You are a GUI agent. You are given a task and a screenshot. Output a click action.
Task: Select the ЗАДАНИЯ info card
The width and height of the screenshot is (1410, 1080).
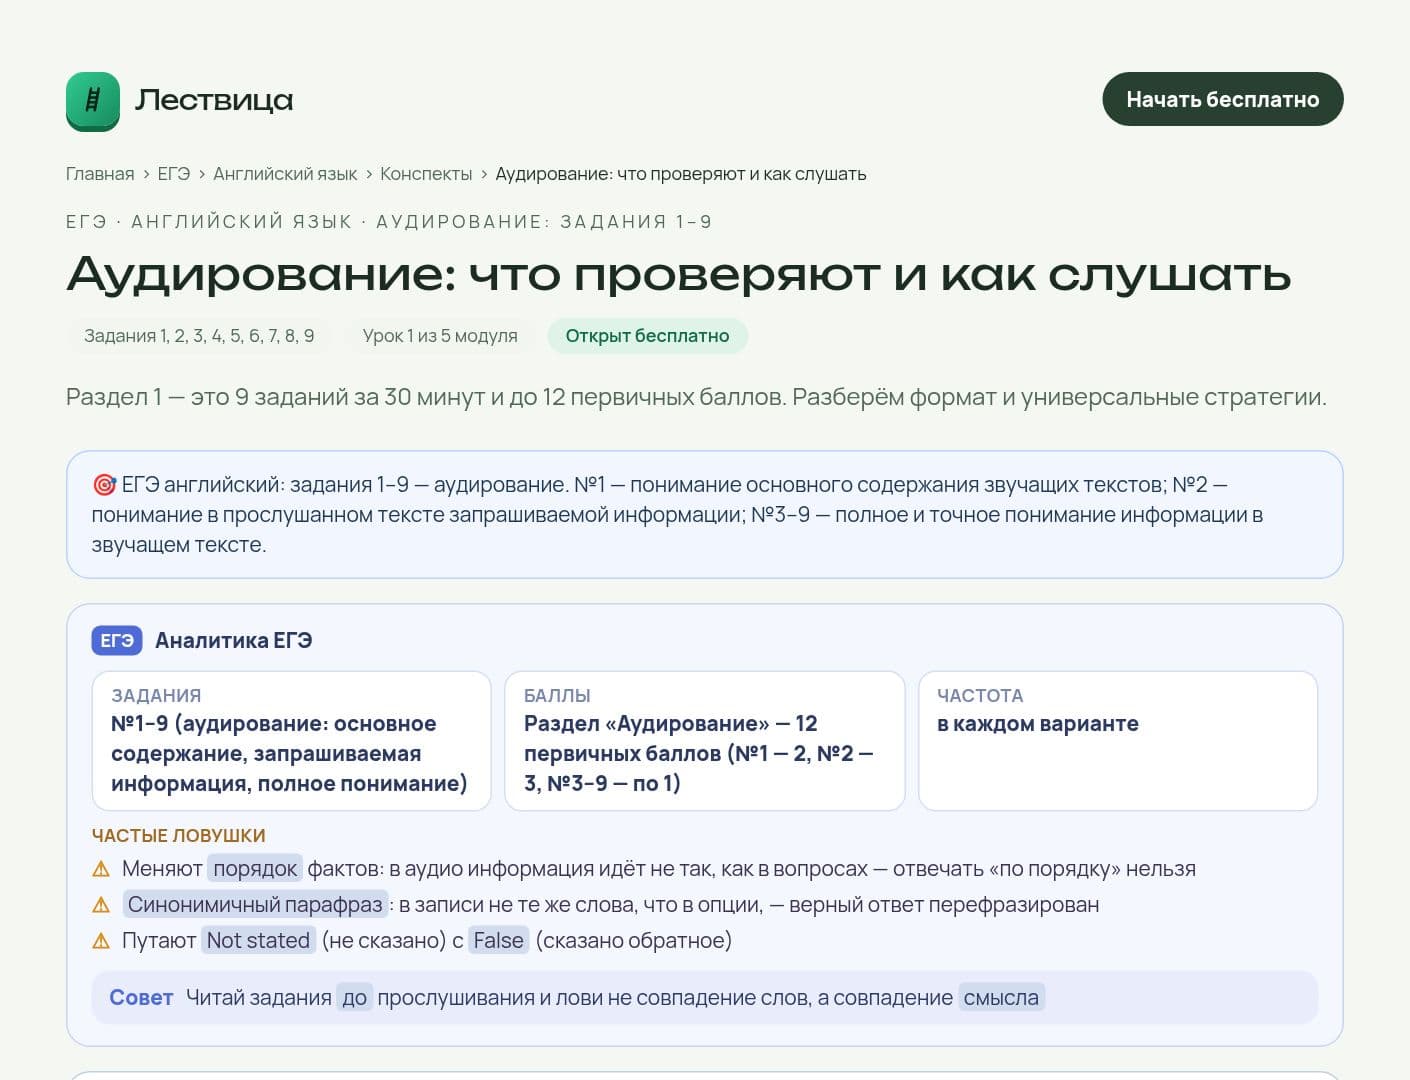click(291, 741)
